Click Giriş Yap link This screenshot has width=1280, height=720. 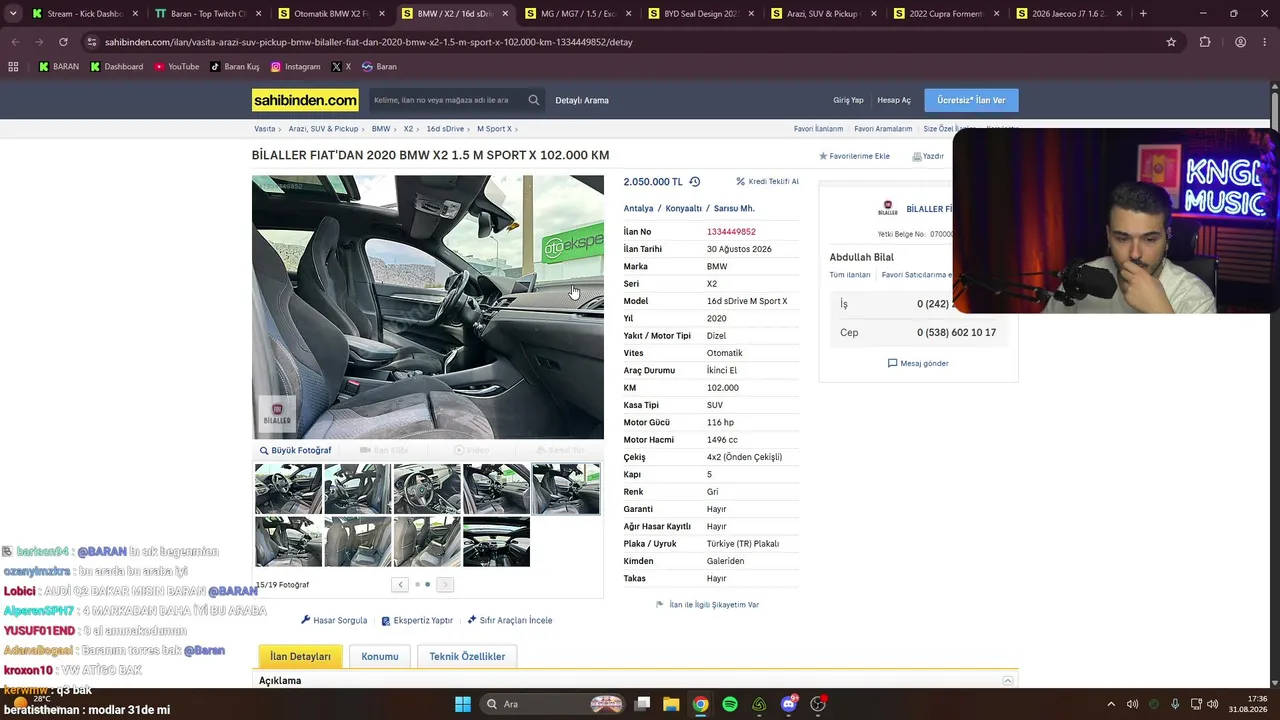click(848, 100)
